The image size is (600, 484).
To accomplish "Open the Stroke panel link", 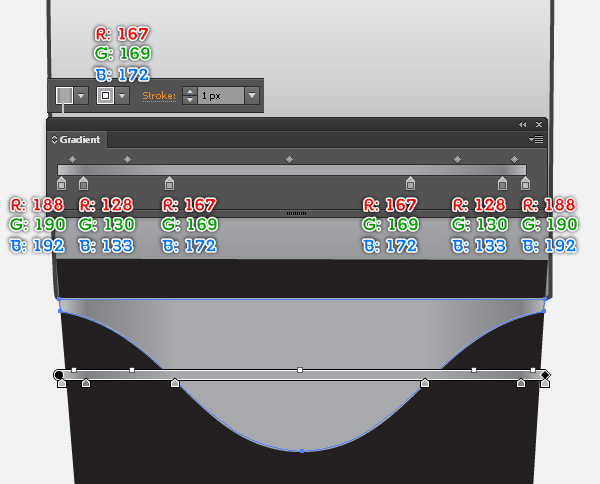I will point(159,96).
